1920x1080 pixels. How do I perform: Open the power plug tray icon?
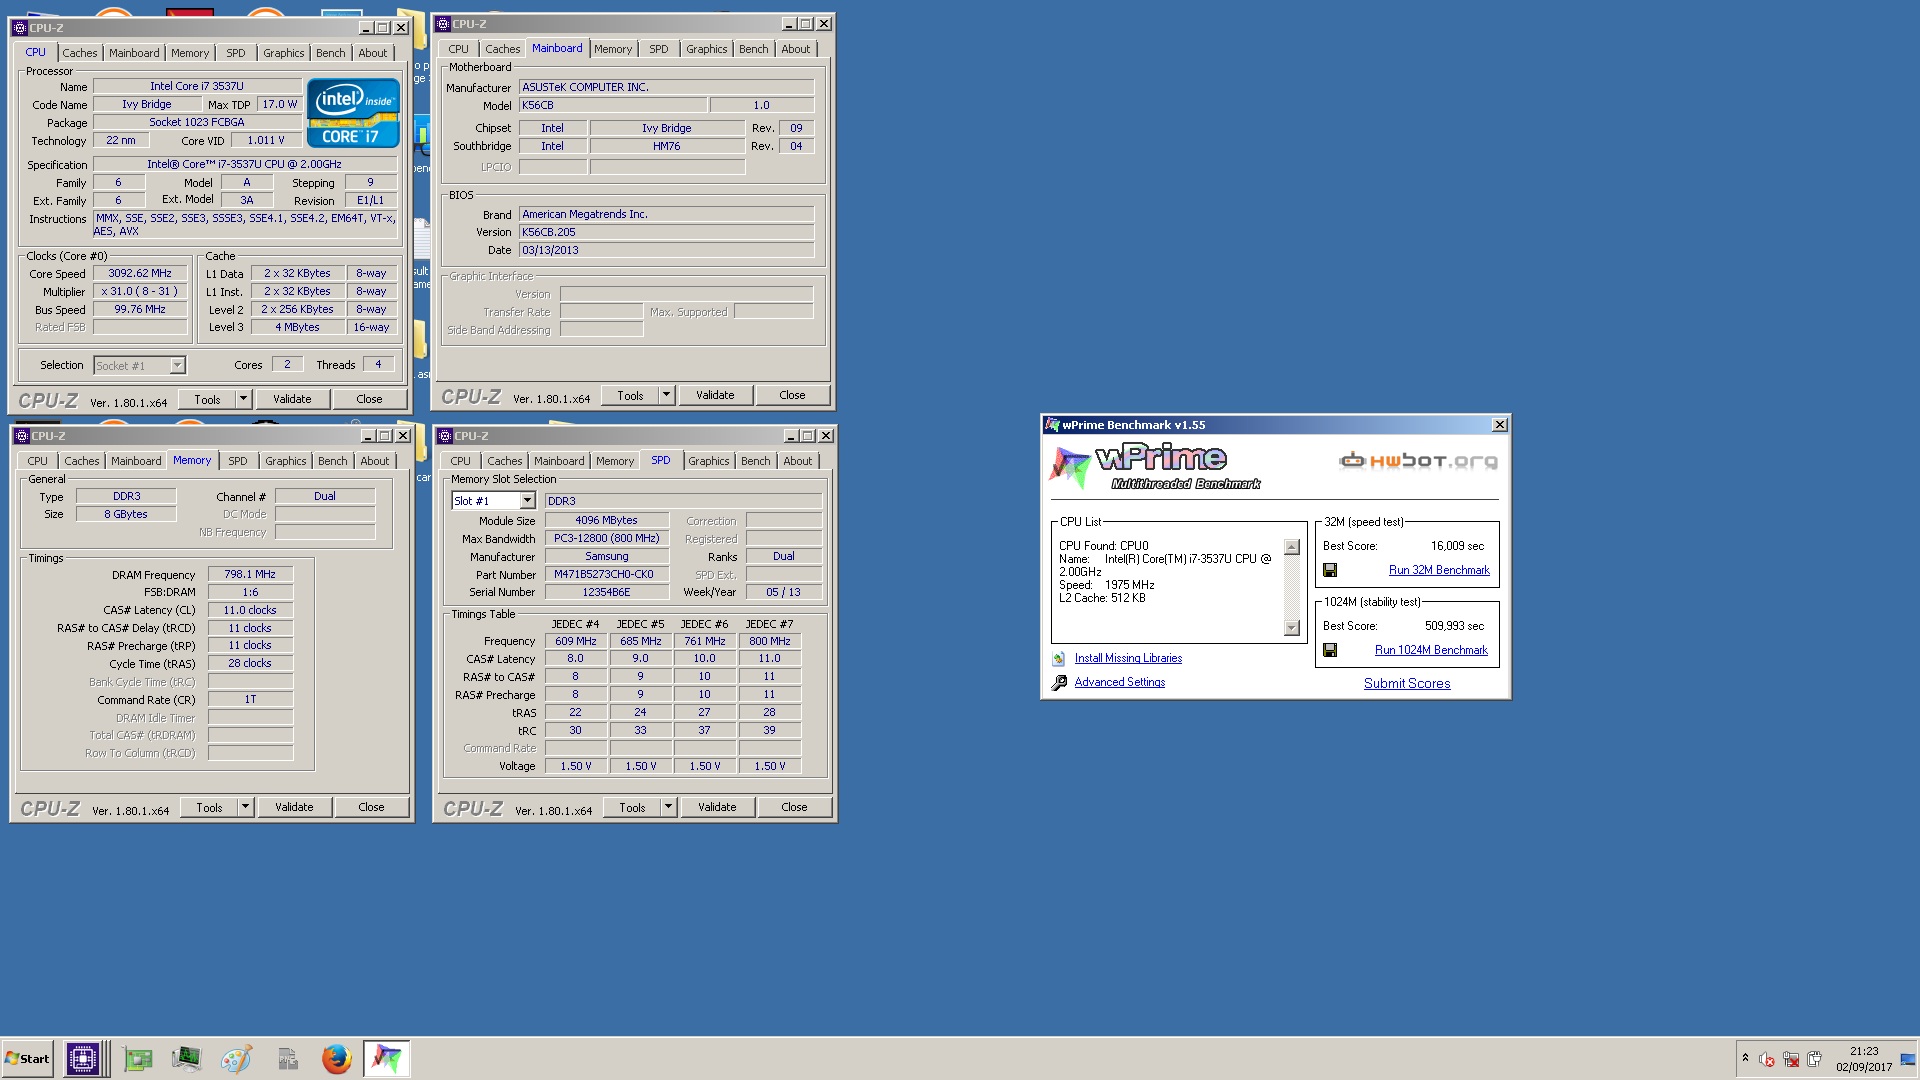click(x=1814, y=1059)
